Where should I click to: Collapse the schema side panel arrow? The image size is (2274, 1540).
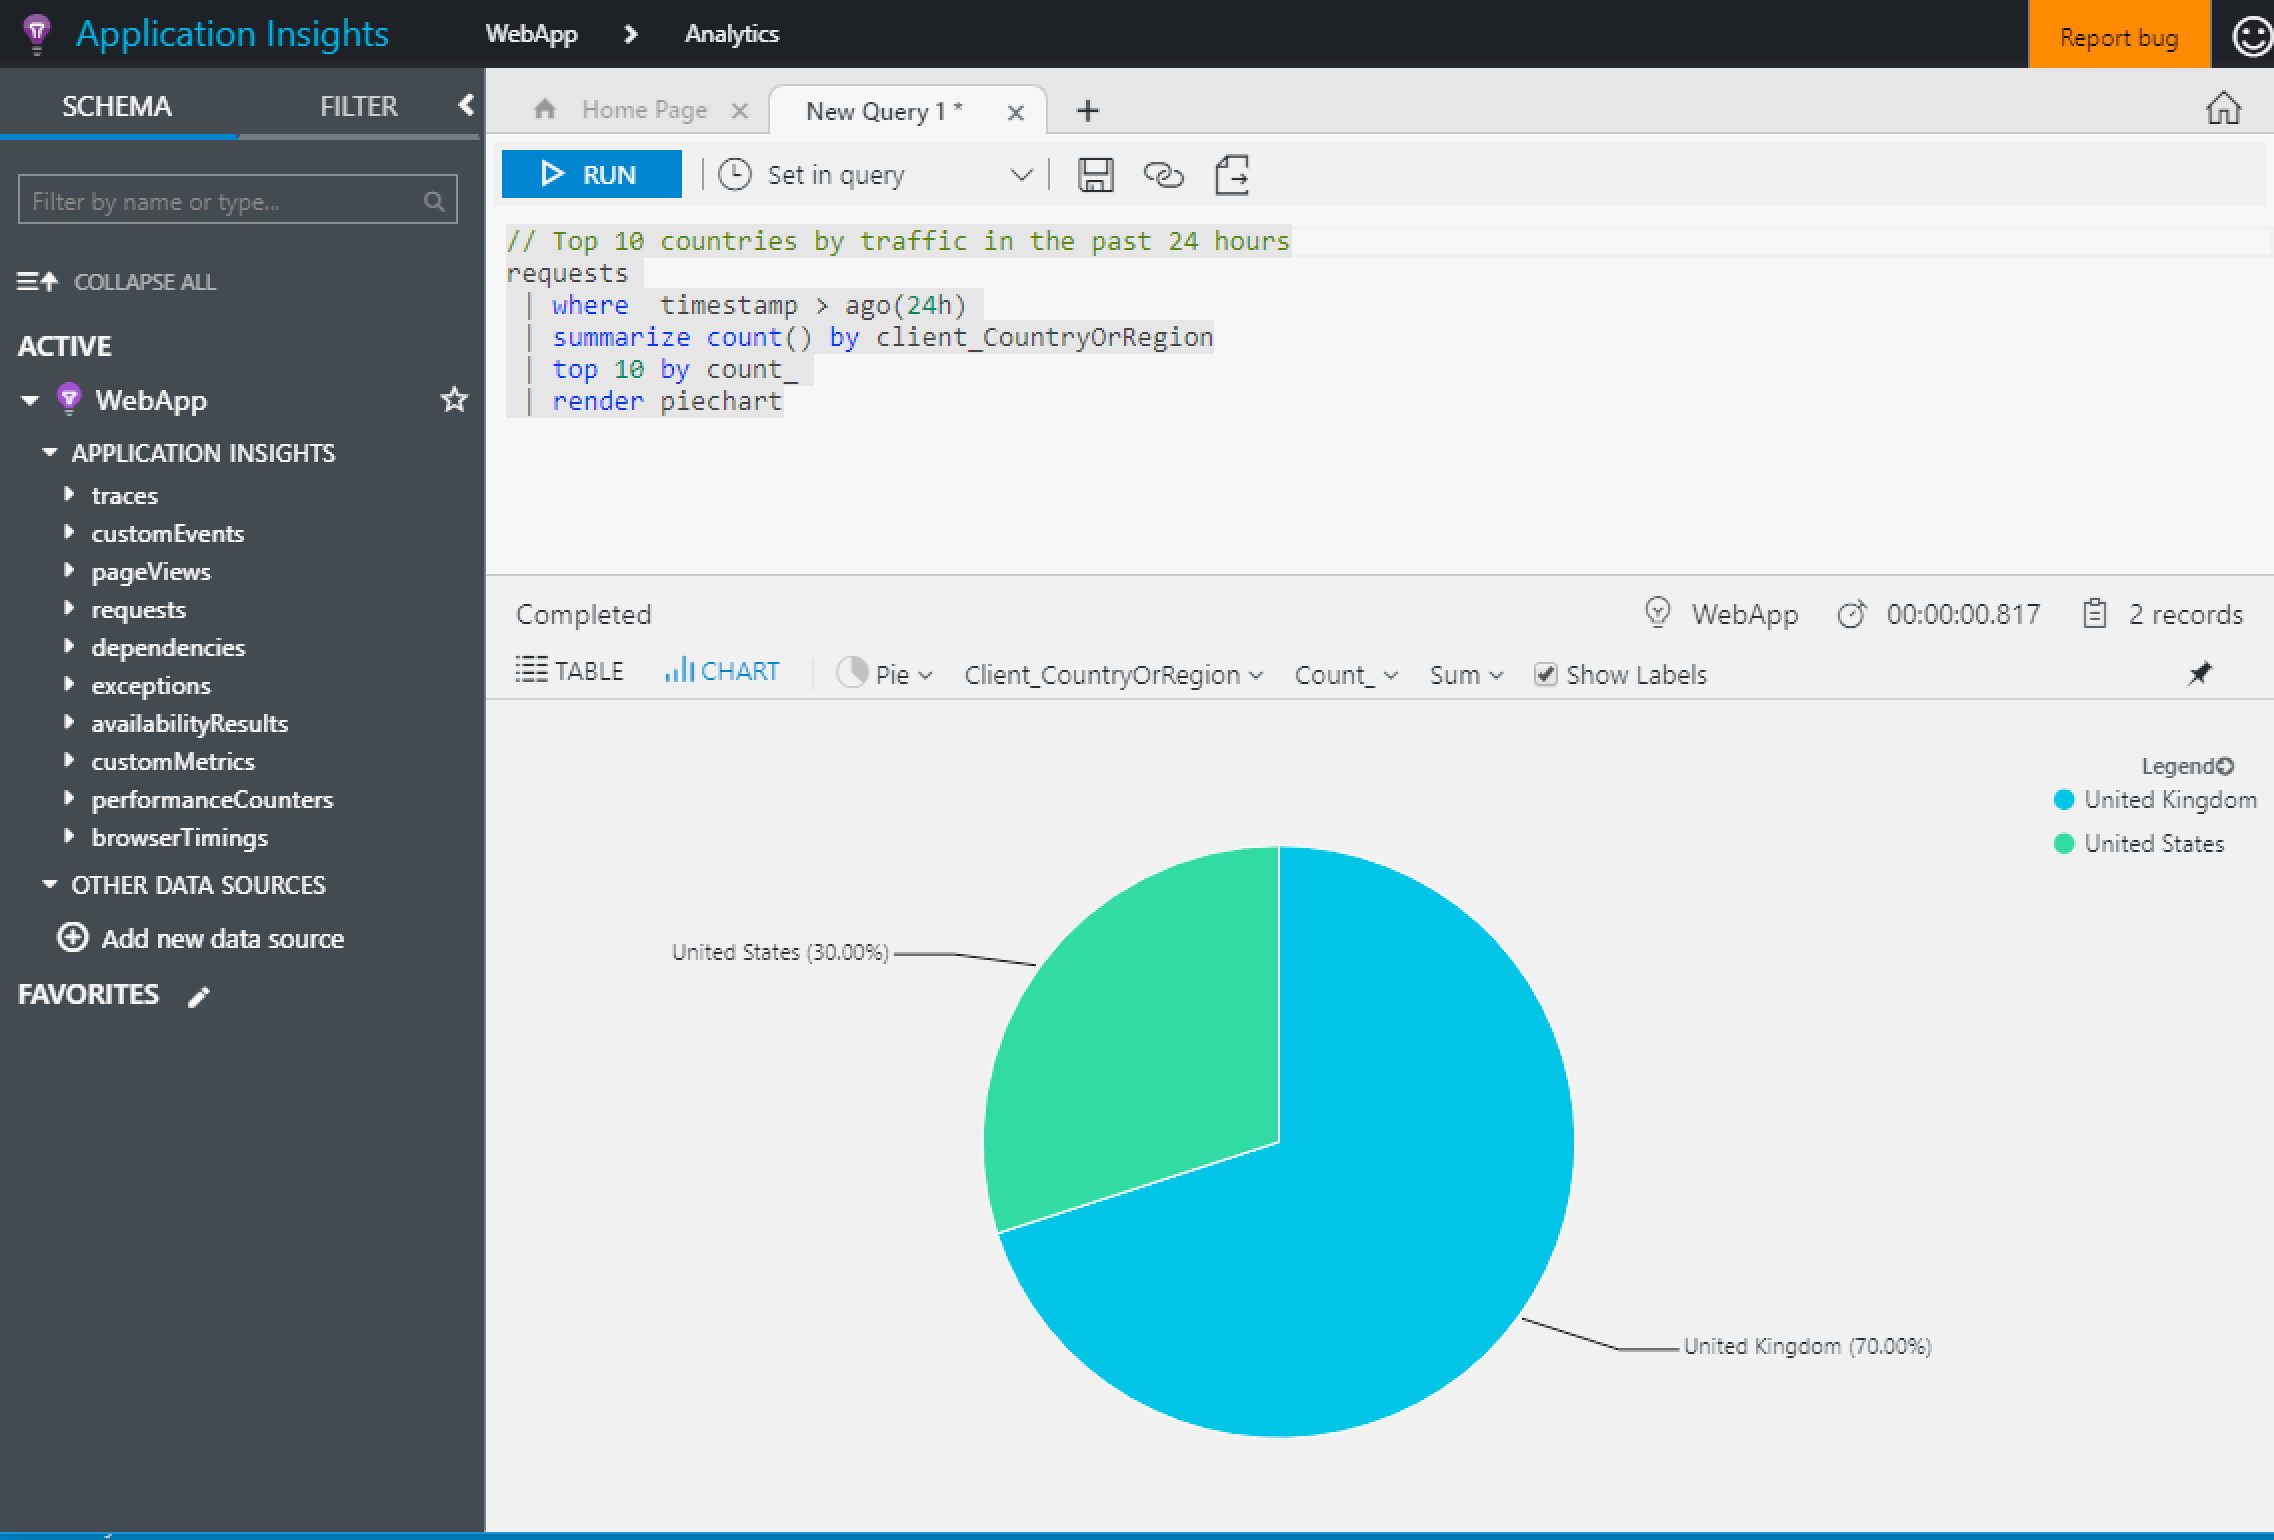tap(466, 105)
